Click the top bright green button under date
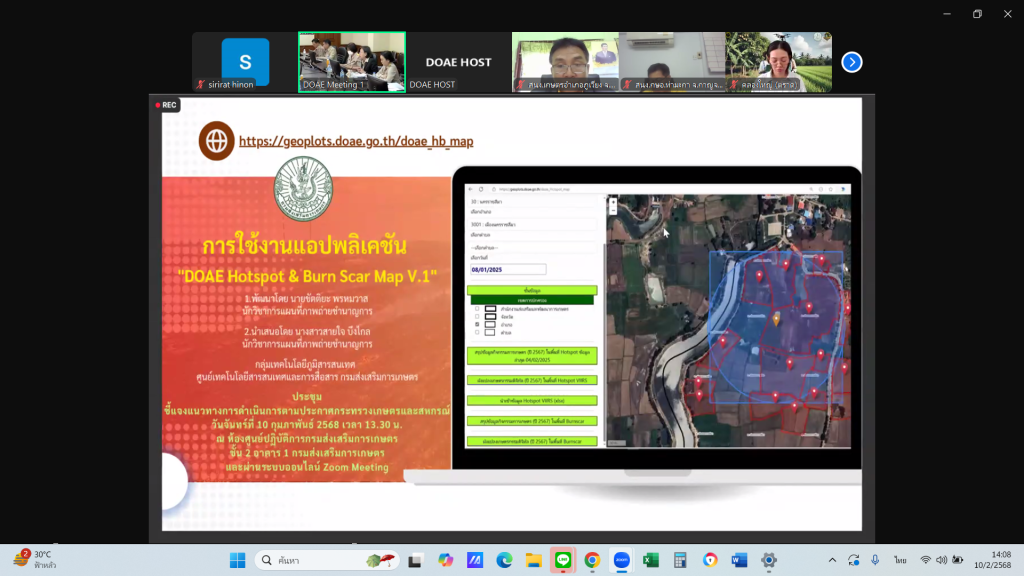Image resolution: width=1024 pixels, height=576 pixels. (532, 290)
